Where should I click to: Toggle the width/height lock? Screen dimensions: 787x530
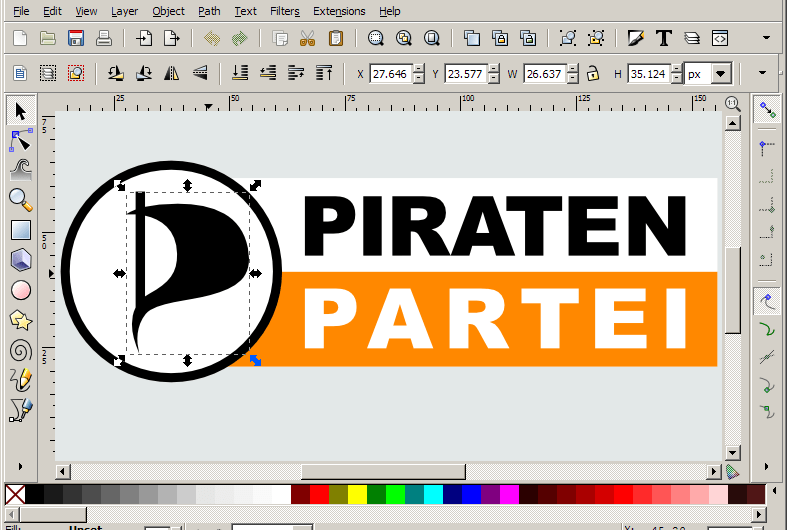pyautogui.click(x=592, y=73)
